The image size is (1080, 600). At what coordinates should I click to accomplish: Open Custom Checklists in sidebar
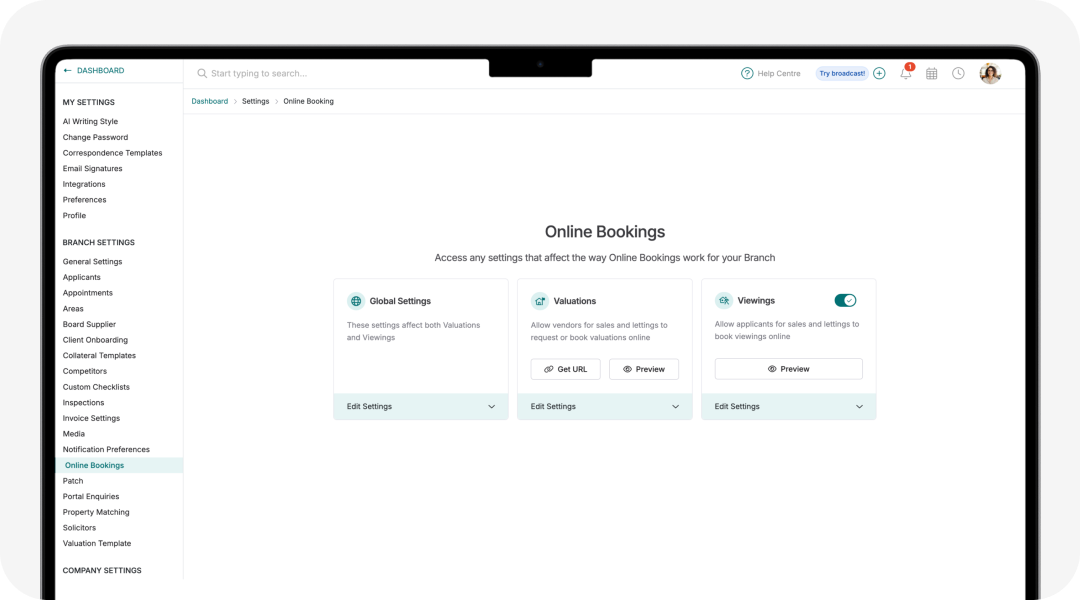coord(96,387)
